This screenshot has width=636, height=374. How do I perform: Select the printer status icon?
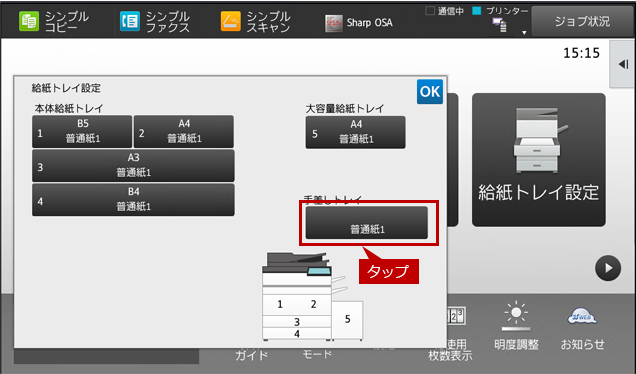point(500,25)
